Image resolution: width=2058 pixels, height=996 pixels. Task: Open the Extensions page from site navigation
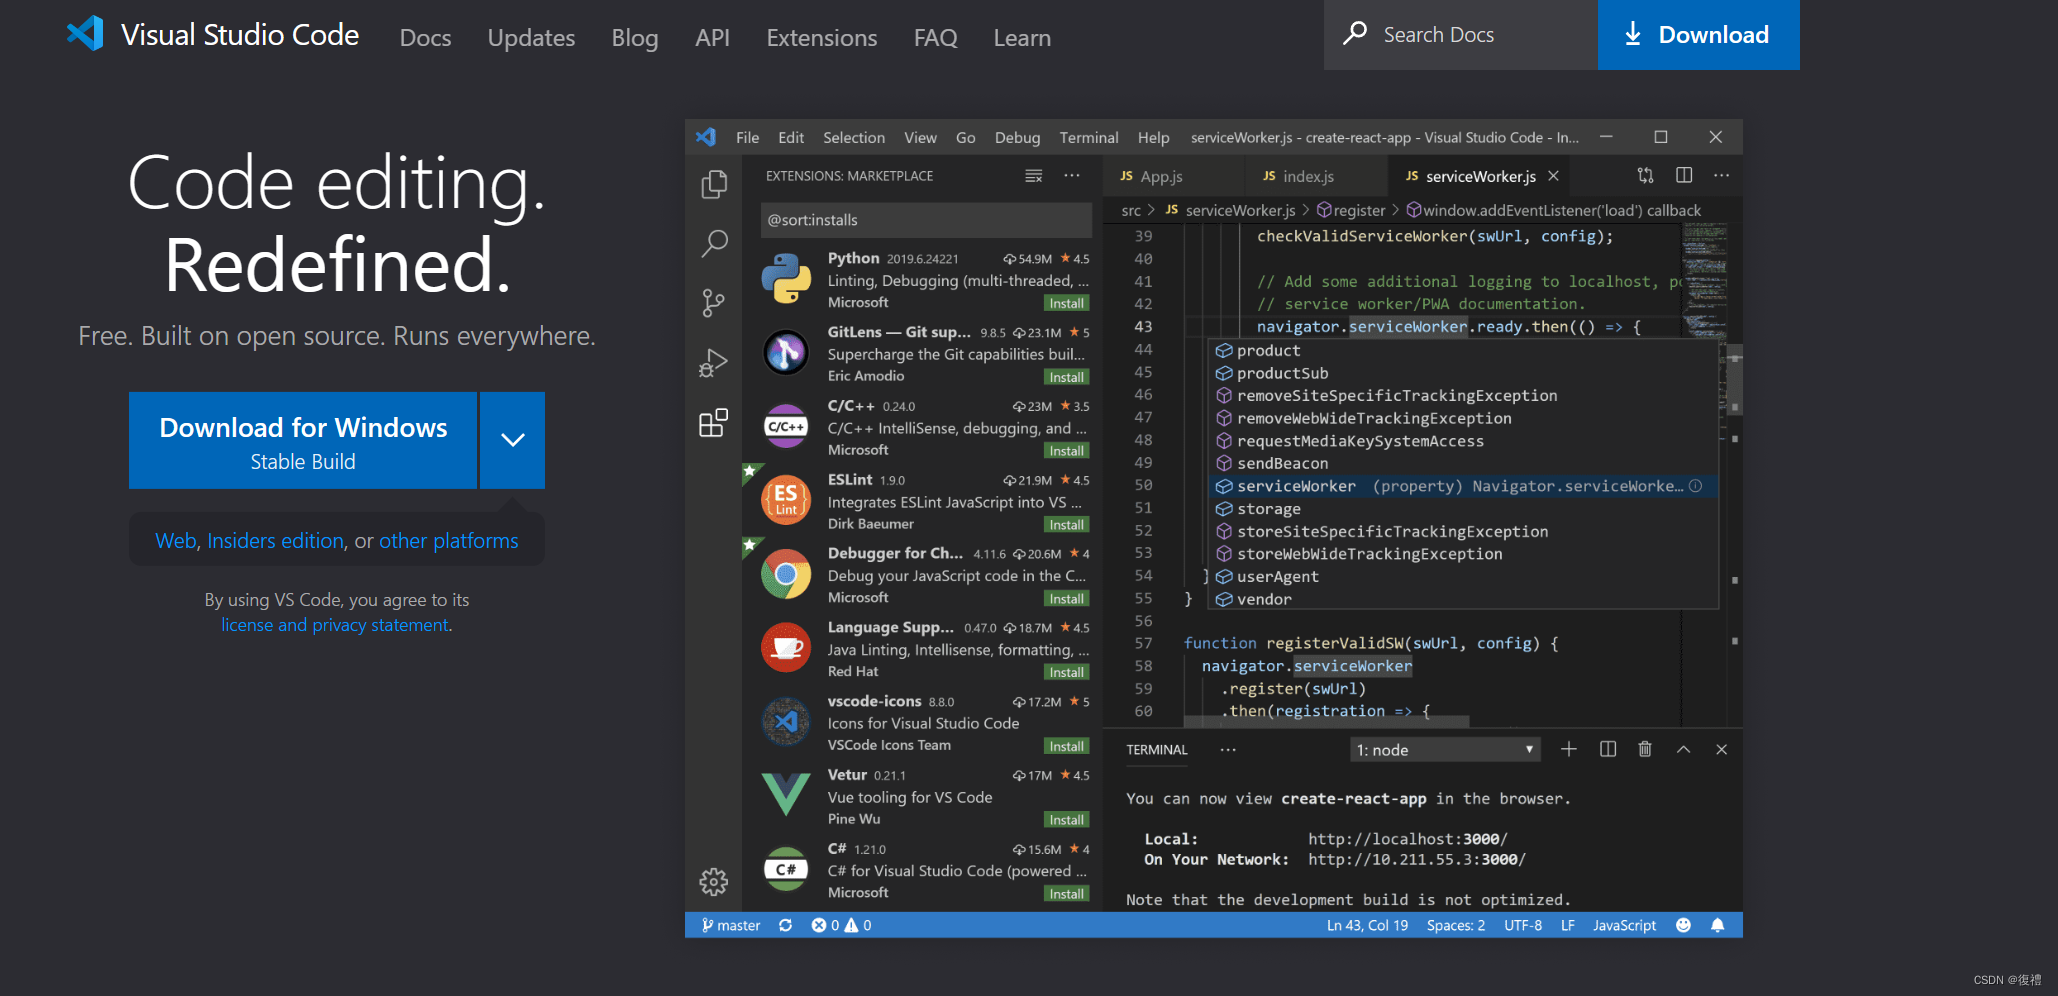coord(822,38)
